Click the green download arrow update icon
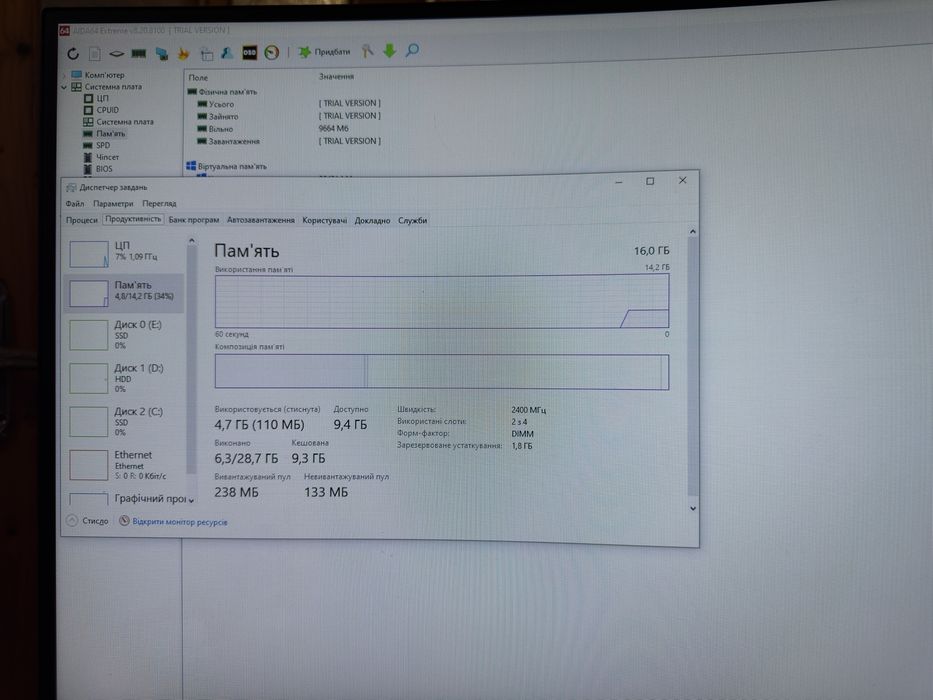The image size is (933, 700). 390,51
